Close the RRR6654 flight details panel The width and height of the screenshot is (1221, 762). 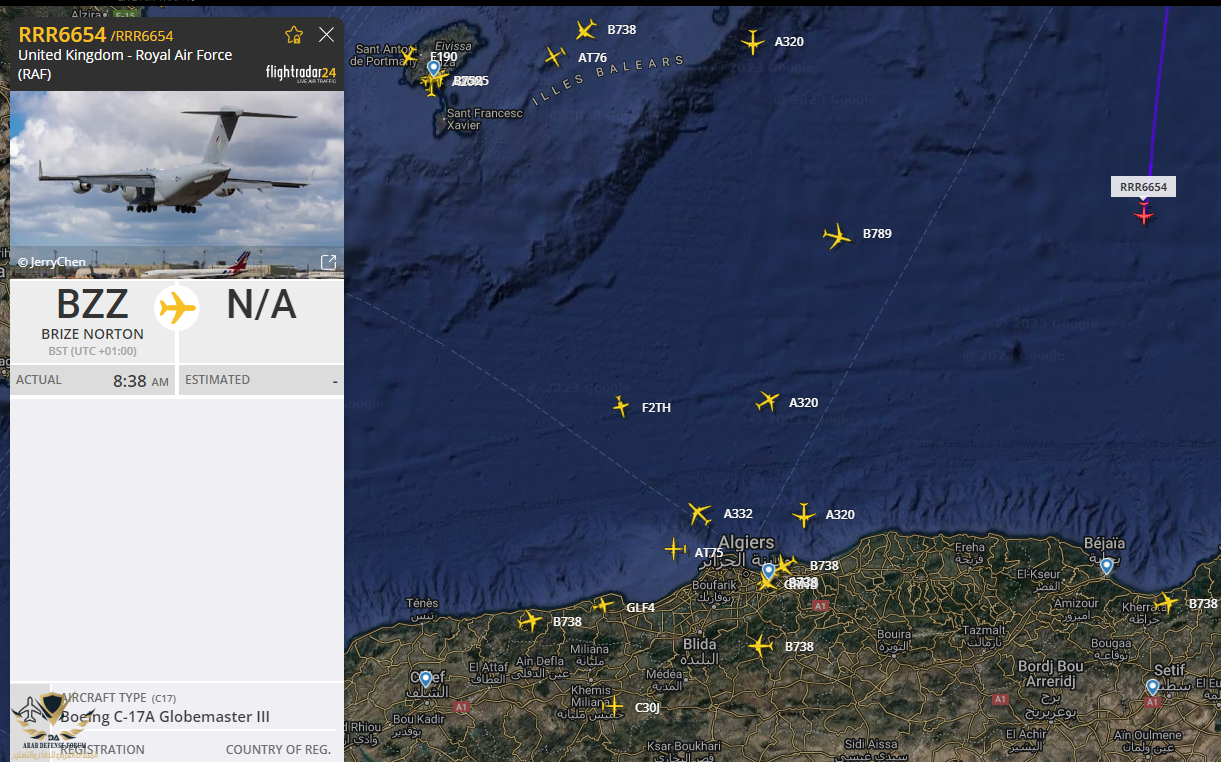pyautogui.click(x=326, y=35)
